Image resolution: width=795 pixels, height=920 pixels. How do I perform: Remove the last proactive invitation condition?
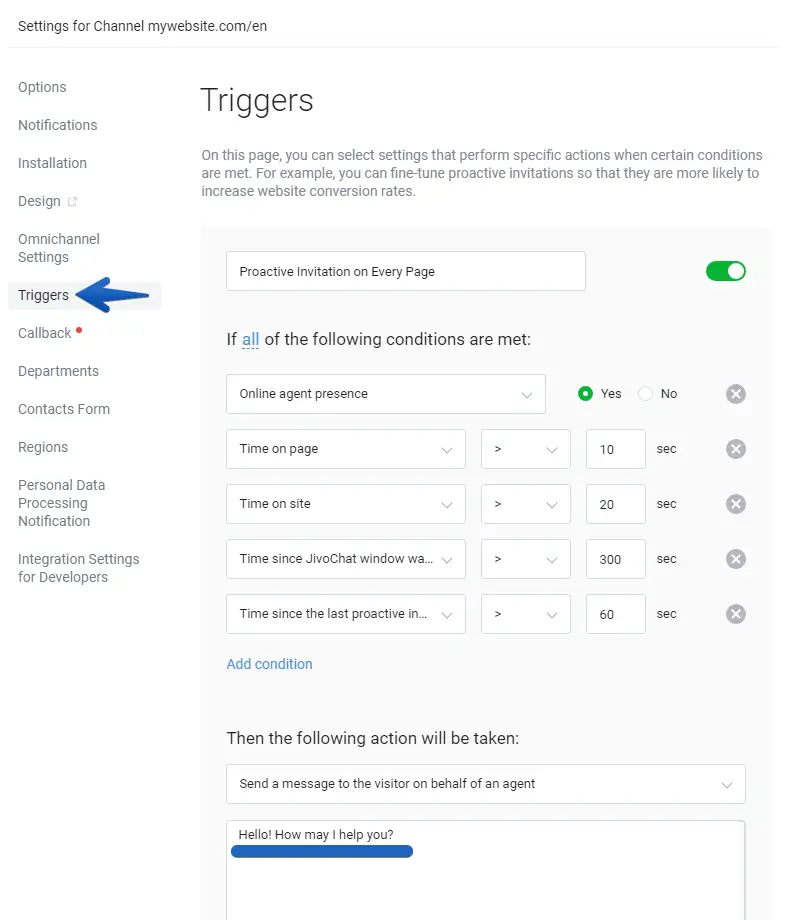735,614
